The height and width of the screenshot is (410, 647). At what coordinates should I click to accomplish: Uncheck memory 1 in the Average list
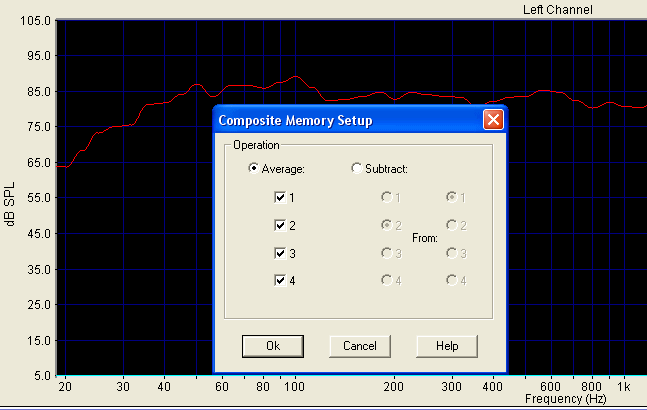280,197
